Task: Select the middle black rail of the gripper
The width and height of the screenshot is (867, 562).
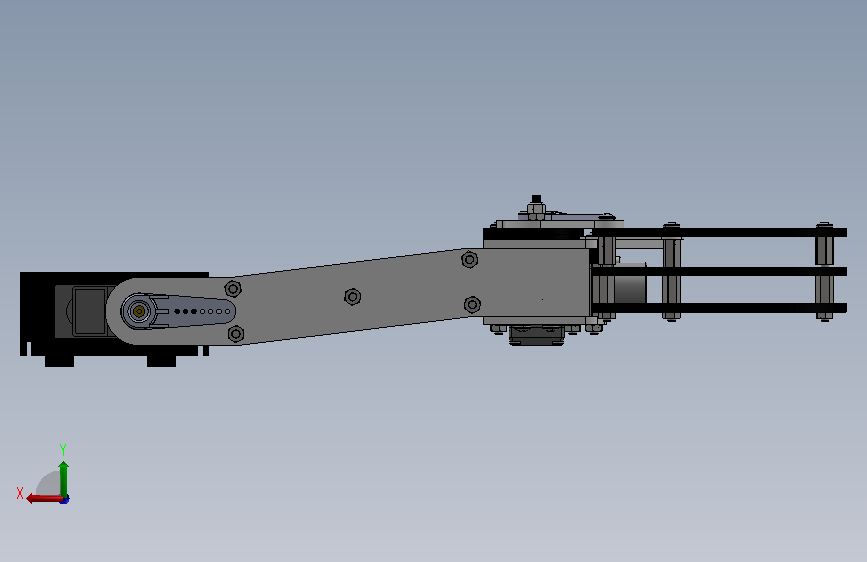Action: click(719, 272)
